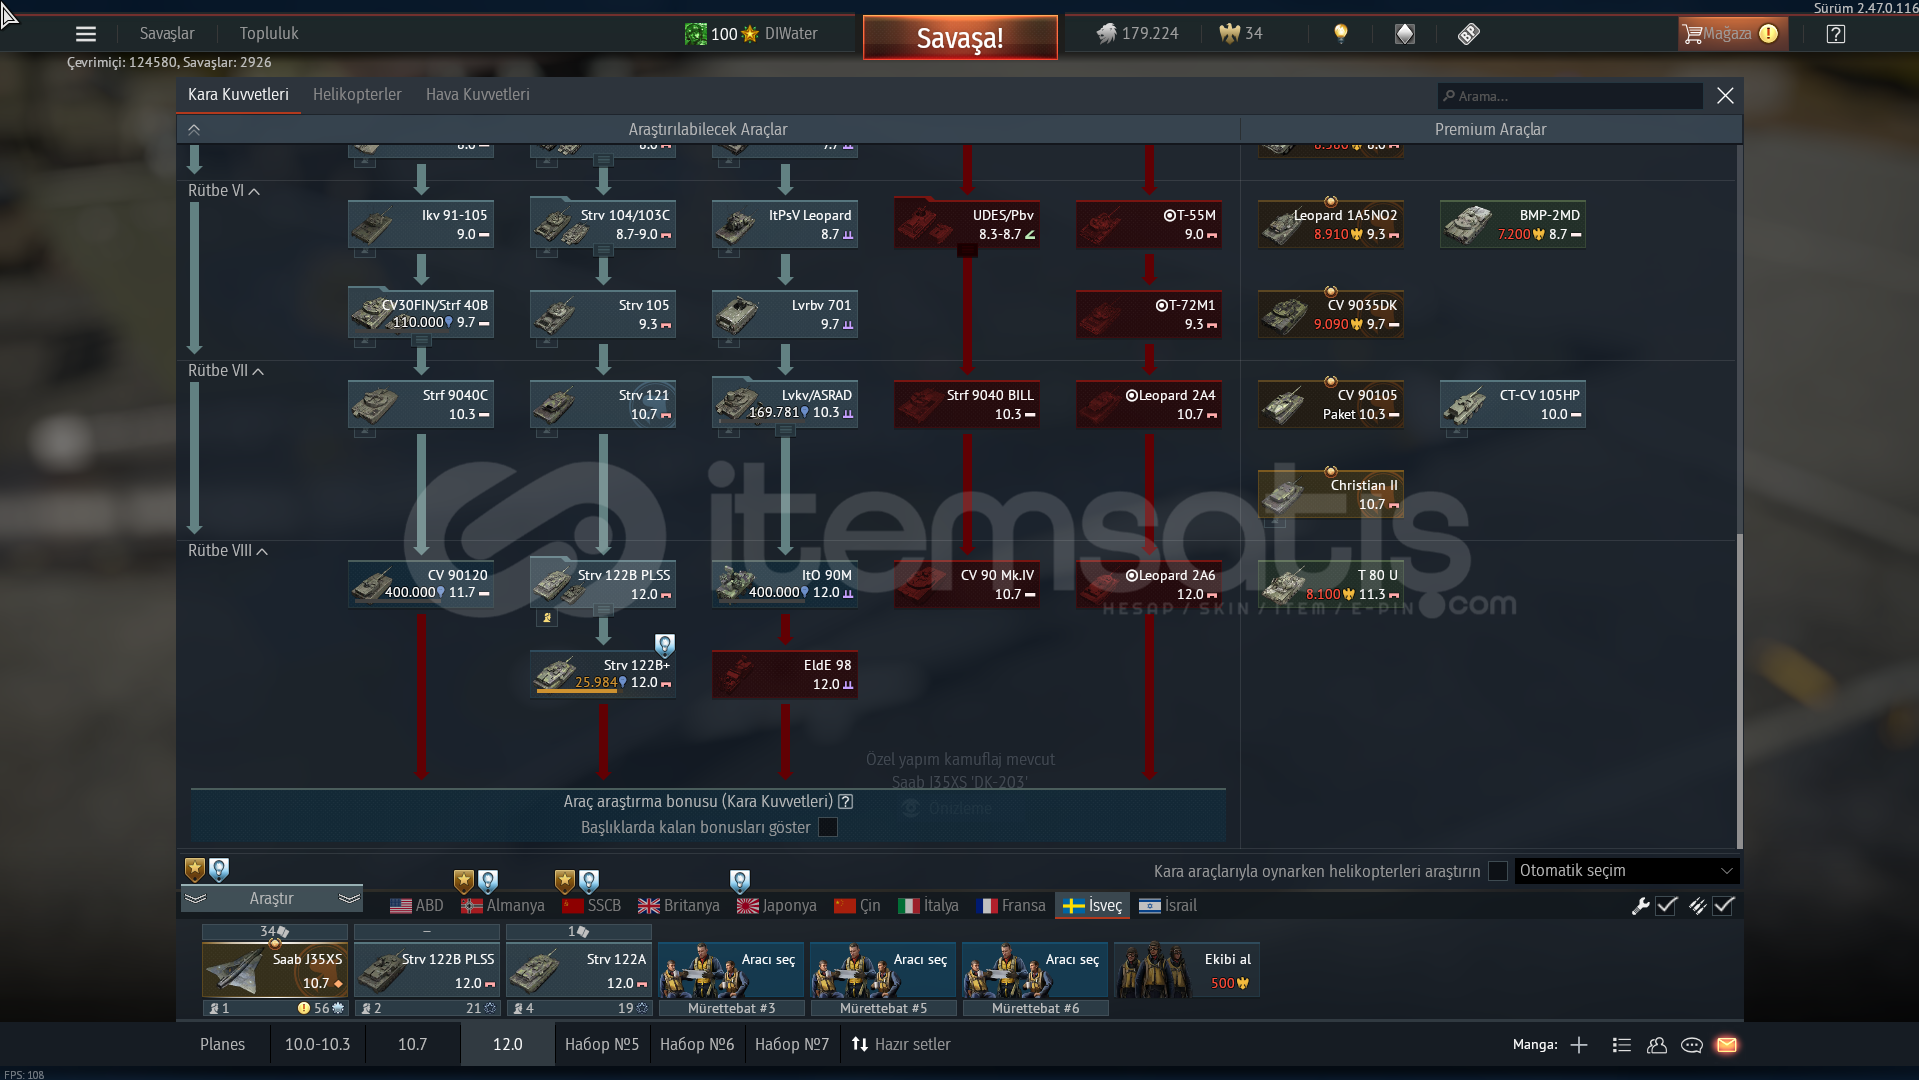Switch to the Helikopterler tab
The width and height of the screenshot is (1919, 1080).
pyautogui.click(x=357, y=94)
